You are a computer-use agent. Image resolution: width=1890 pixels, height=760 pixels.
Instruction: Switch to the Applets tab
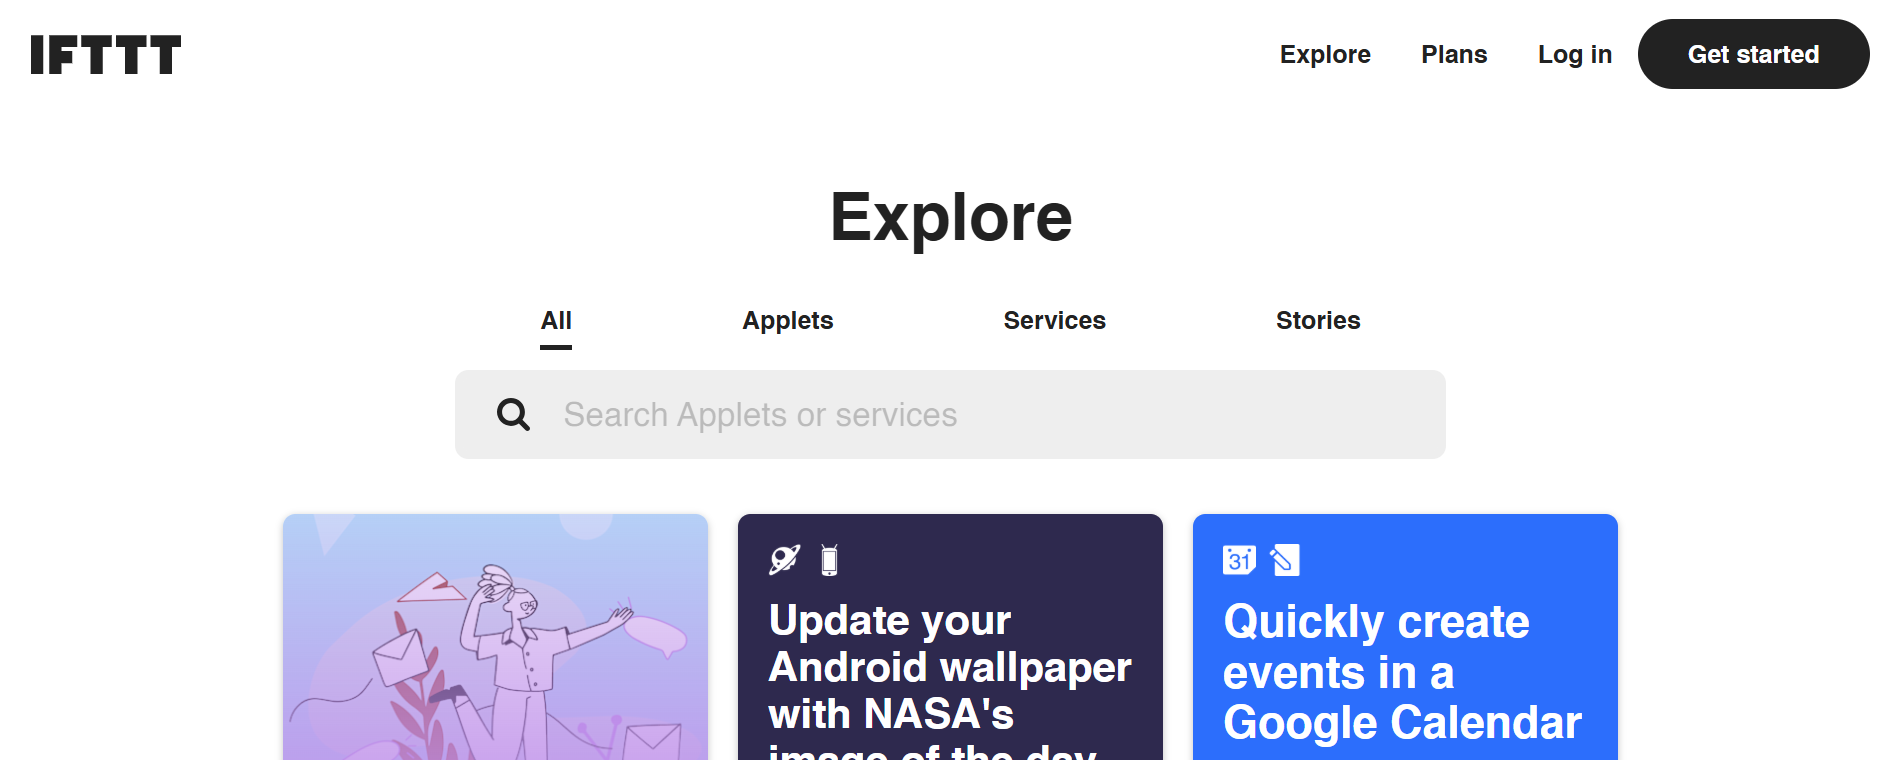(787, 321)
